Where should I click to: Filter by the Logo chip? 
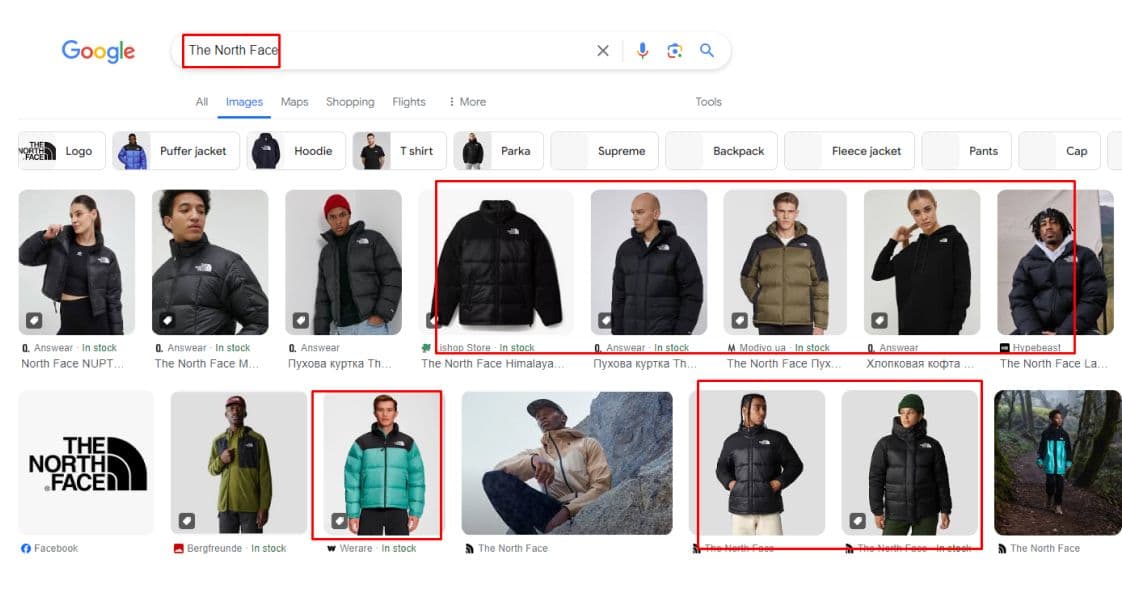click(x=62, y=151)
